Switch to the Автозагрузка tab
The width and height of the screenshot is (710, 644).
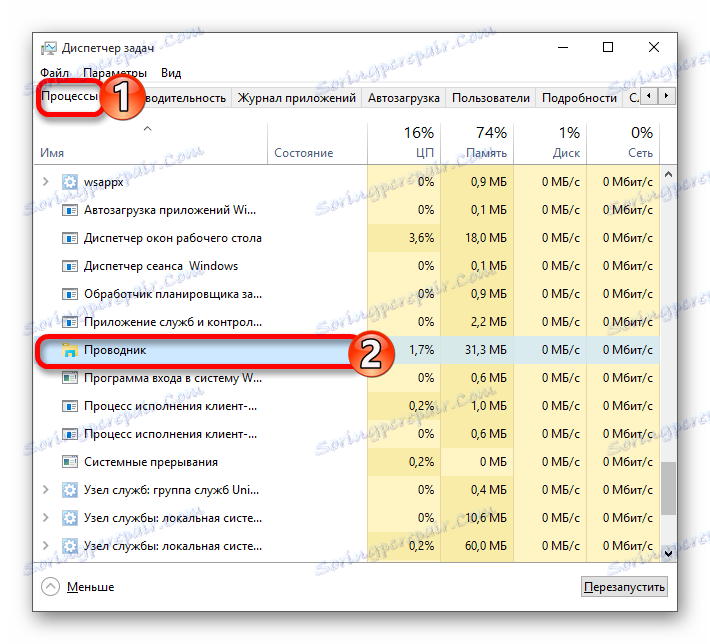click(403, 98)
